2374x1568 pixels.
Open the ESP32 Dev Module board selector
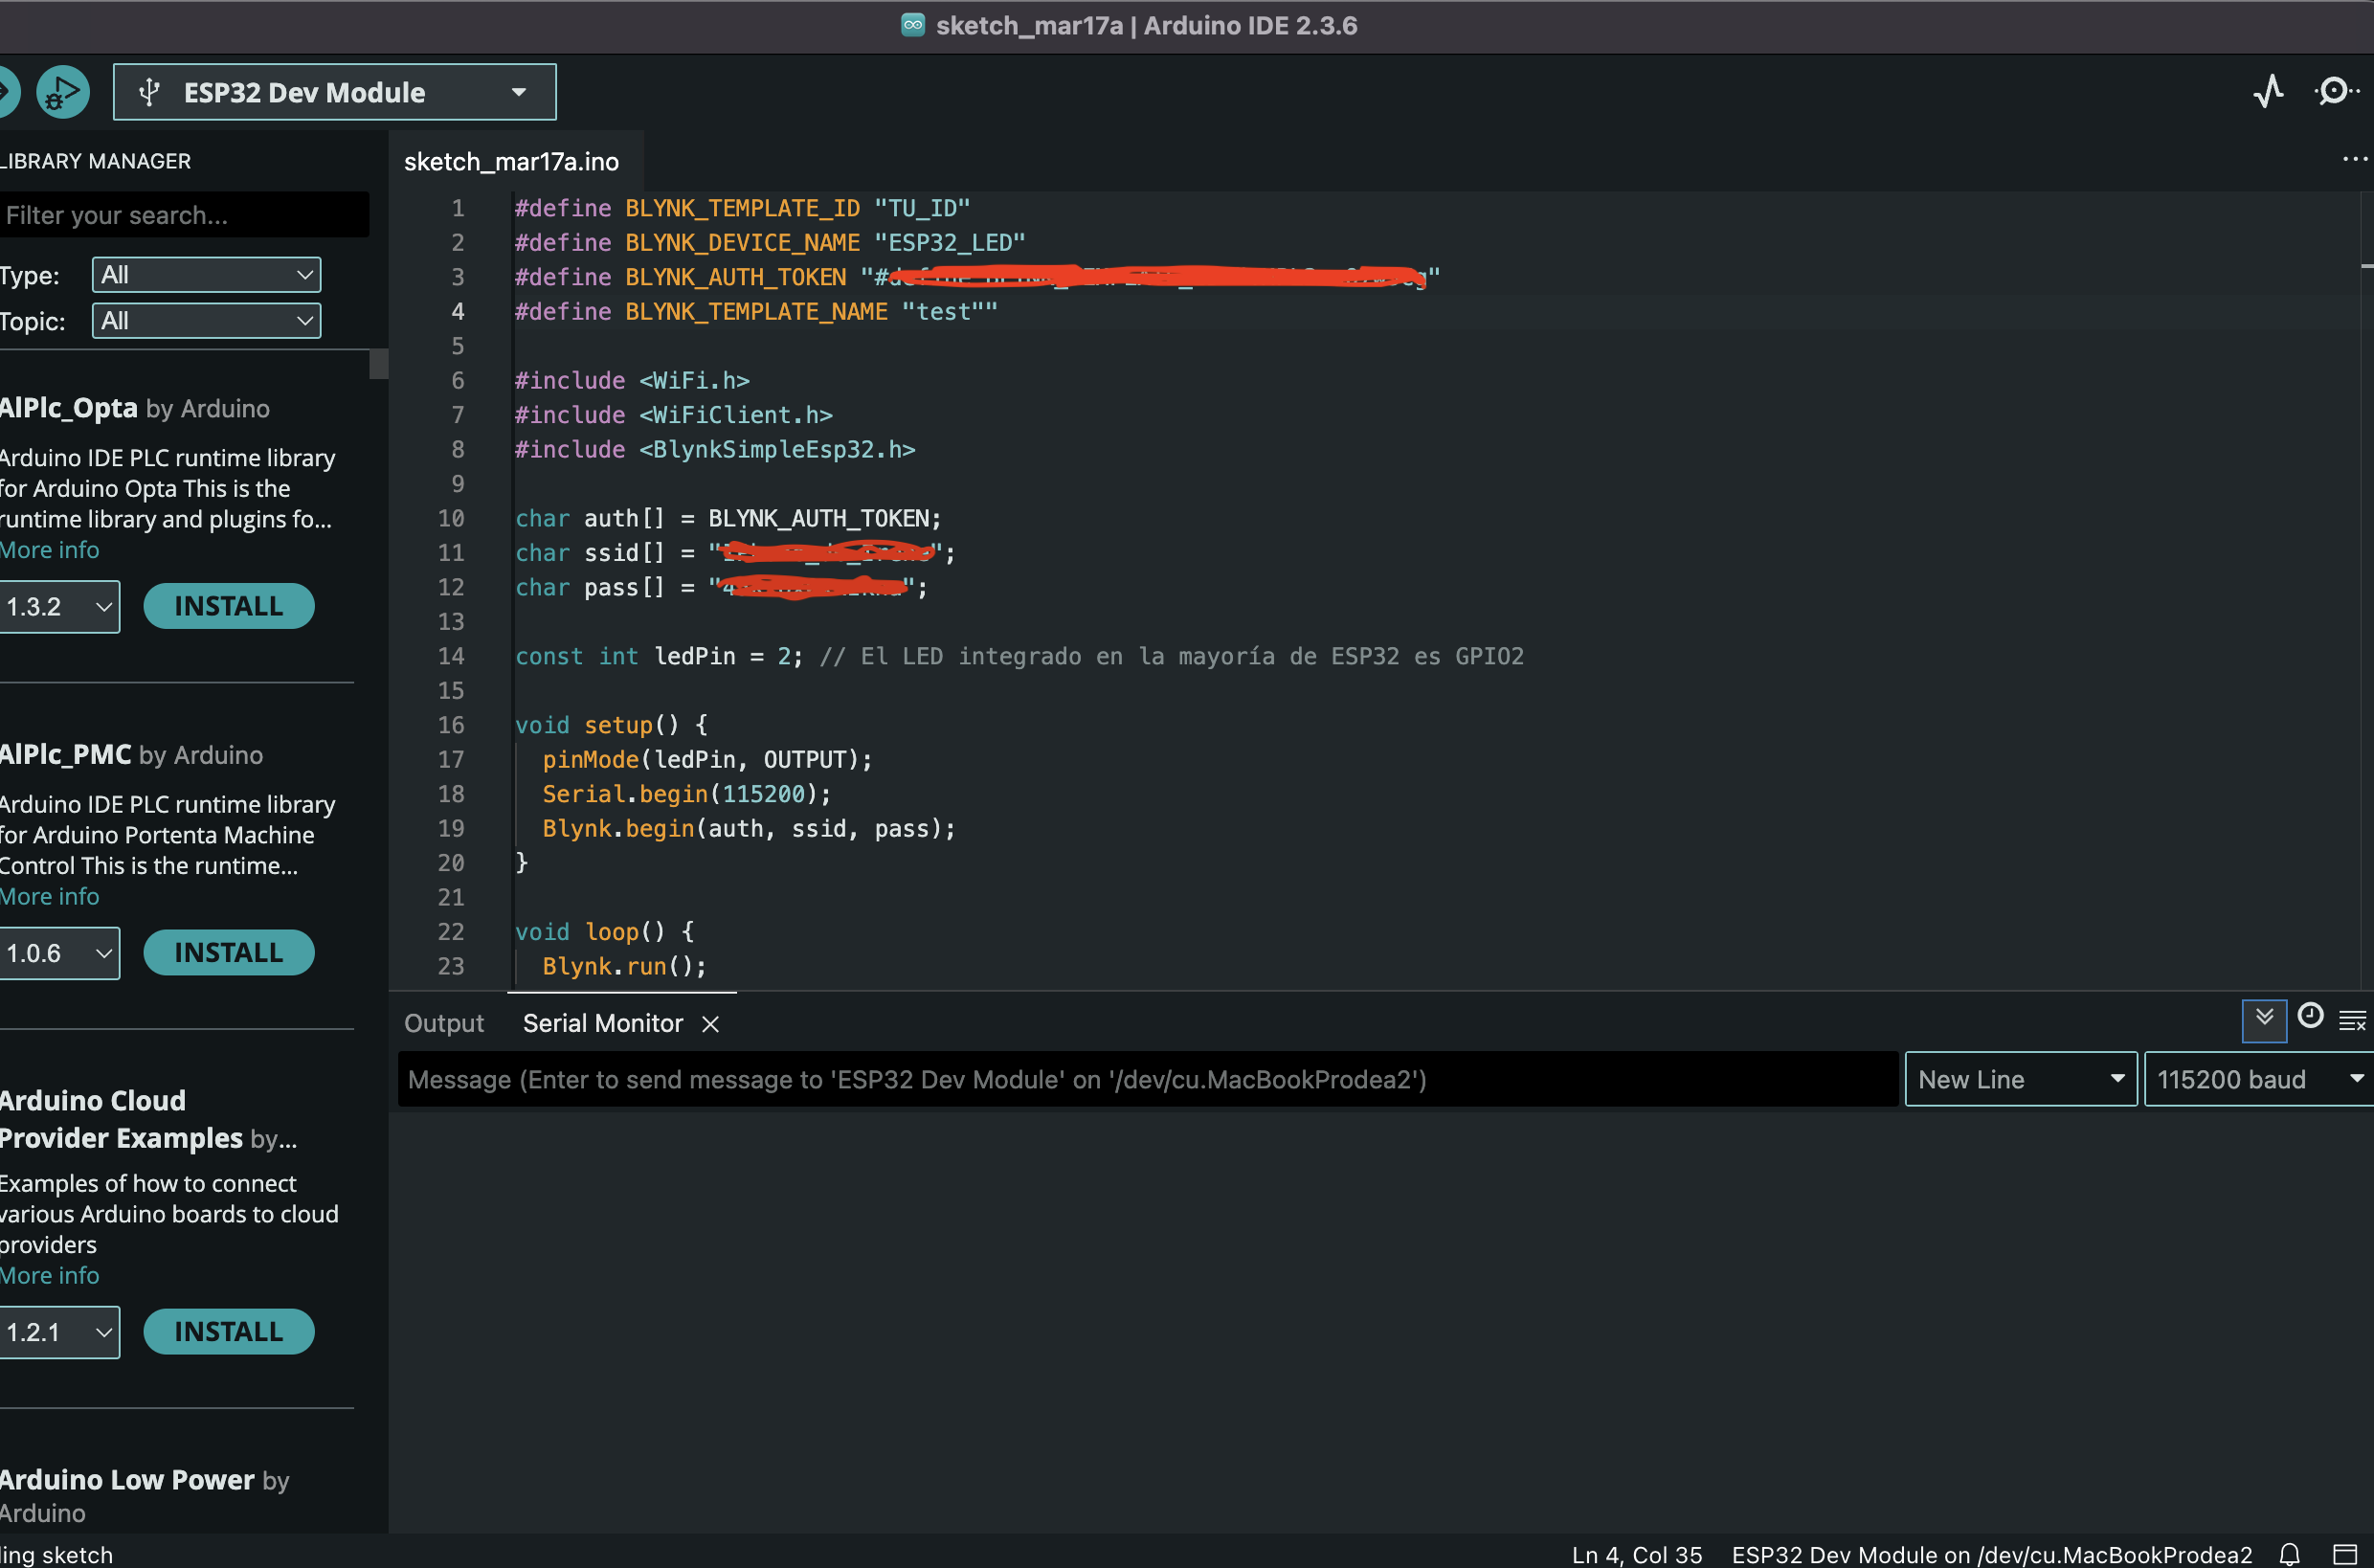click(335, 92)
